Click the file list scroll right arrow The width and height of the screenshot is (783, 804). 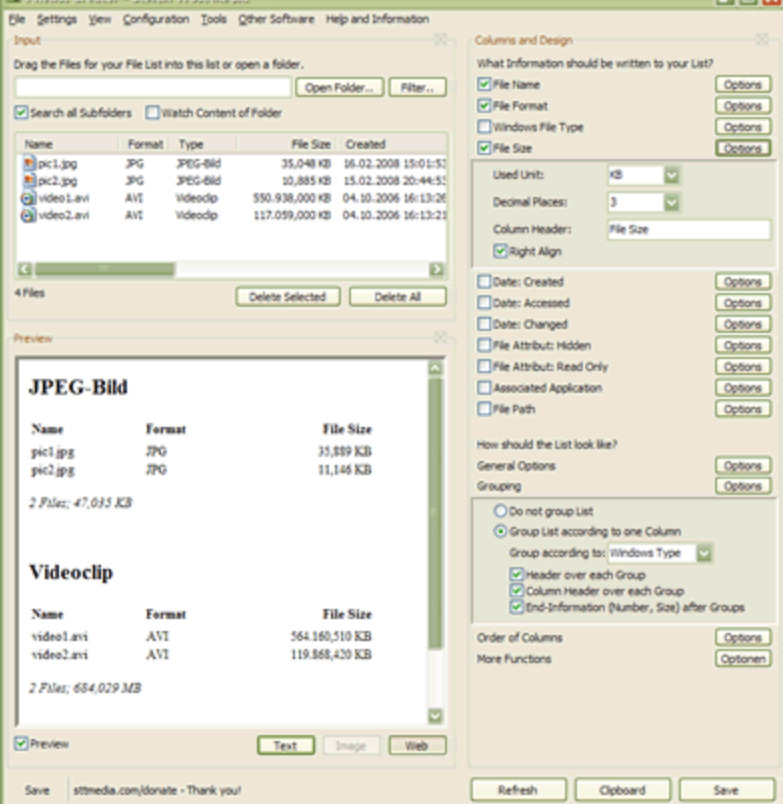(436, 269)
